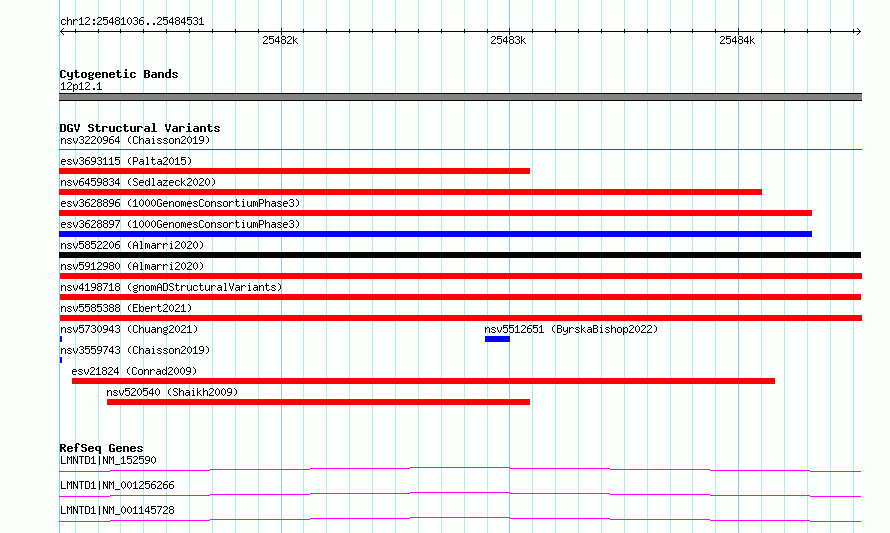Viewport: 890px width, 533px height.
Task: Click the right arrow end of ruler
Action: [858, 32]
